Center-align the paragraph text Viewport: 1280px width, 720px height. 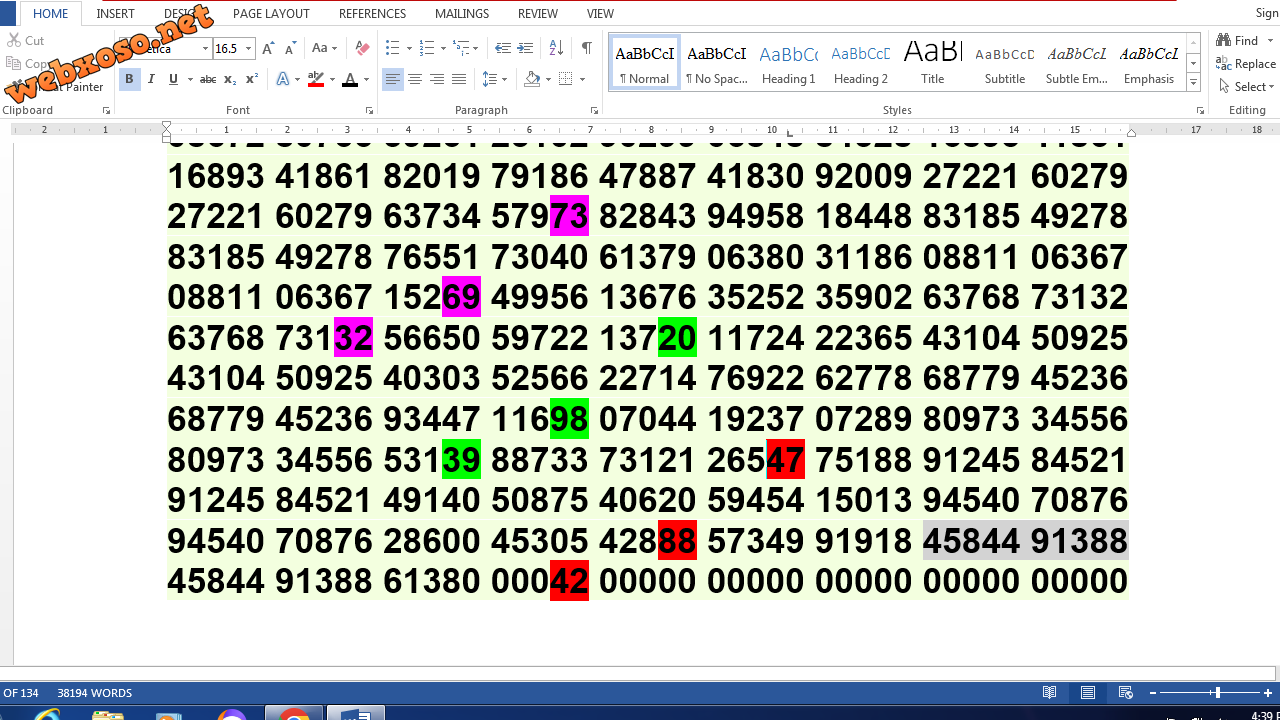[415, 79]
